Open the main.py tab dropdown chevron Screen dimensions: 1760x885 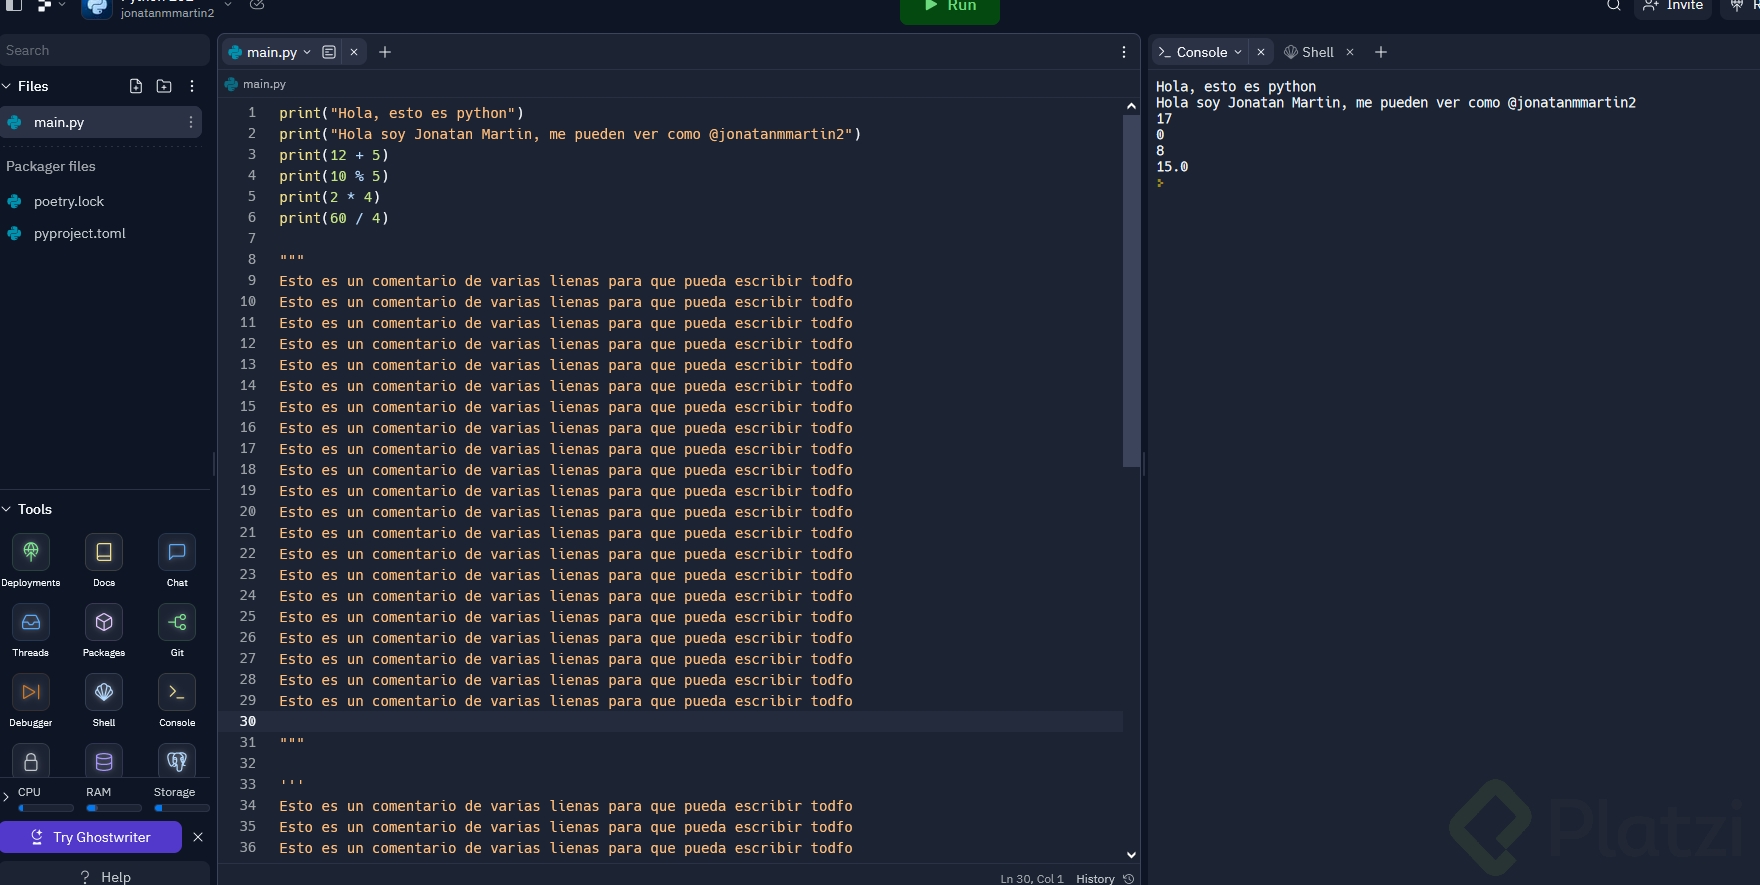[307, 52]
